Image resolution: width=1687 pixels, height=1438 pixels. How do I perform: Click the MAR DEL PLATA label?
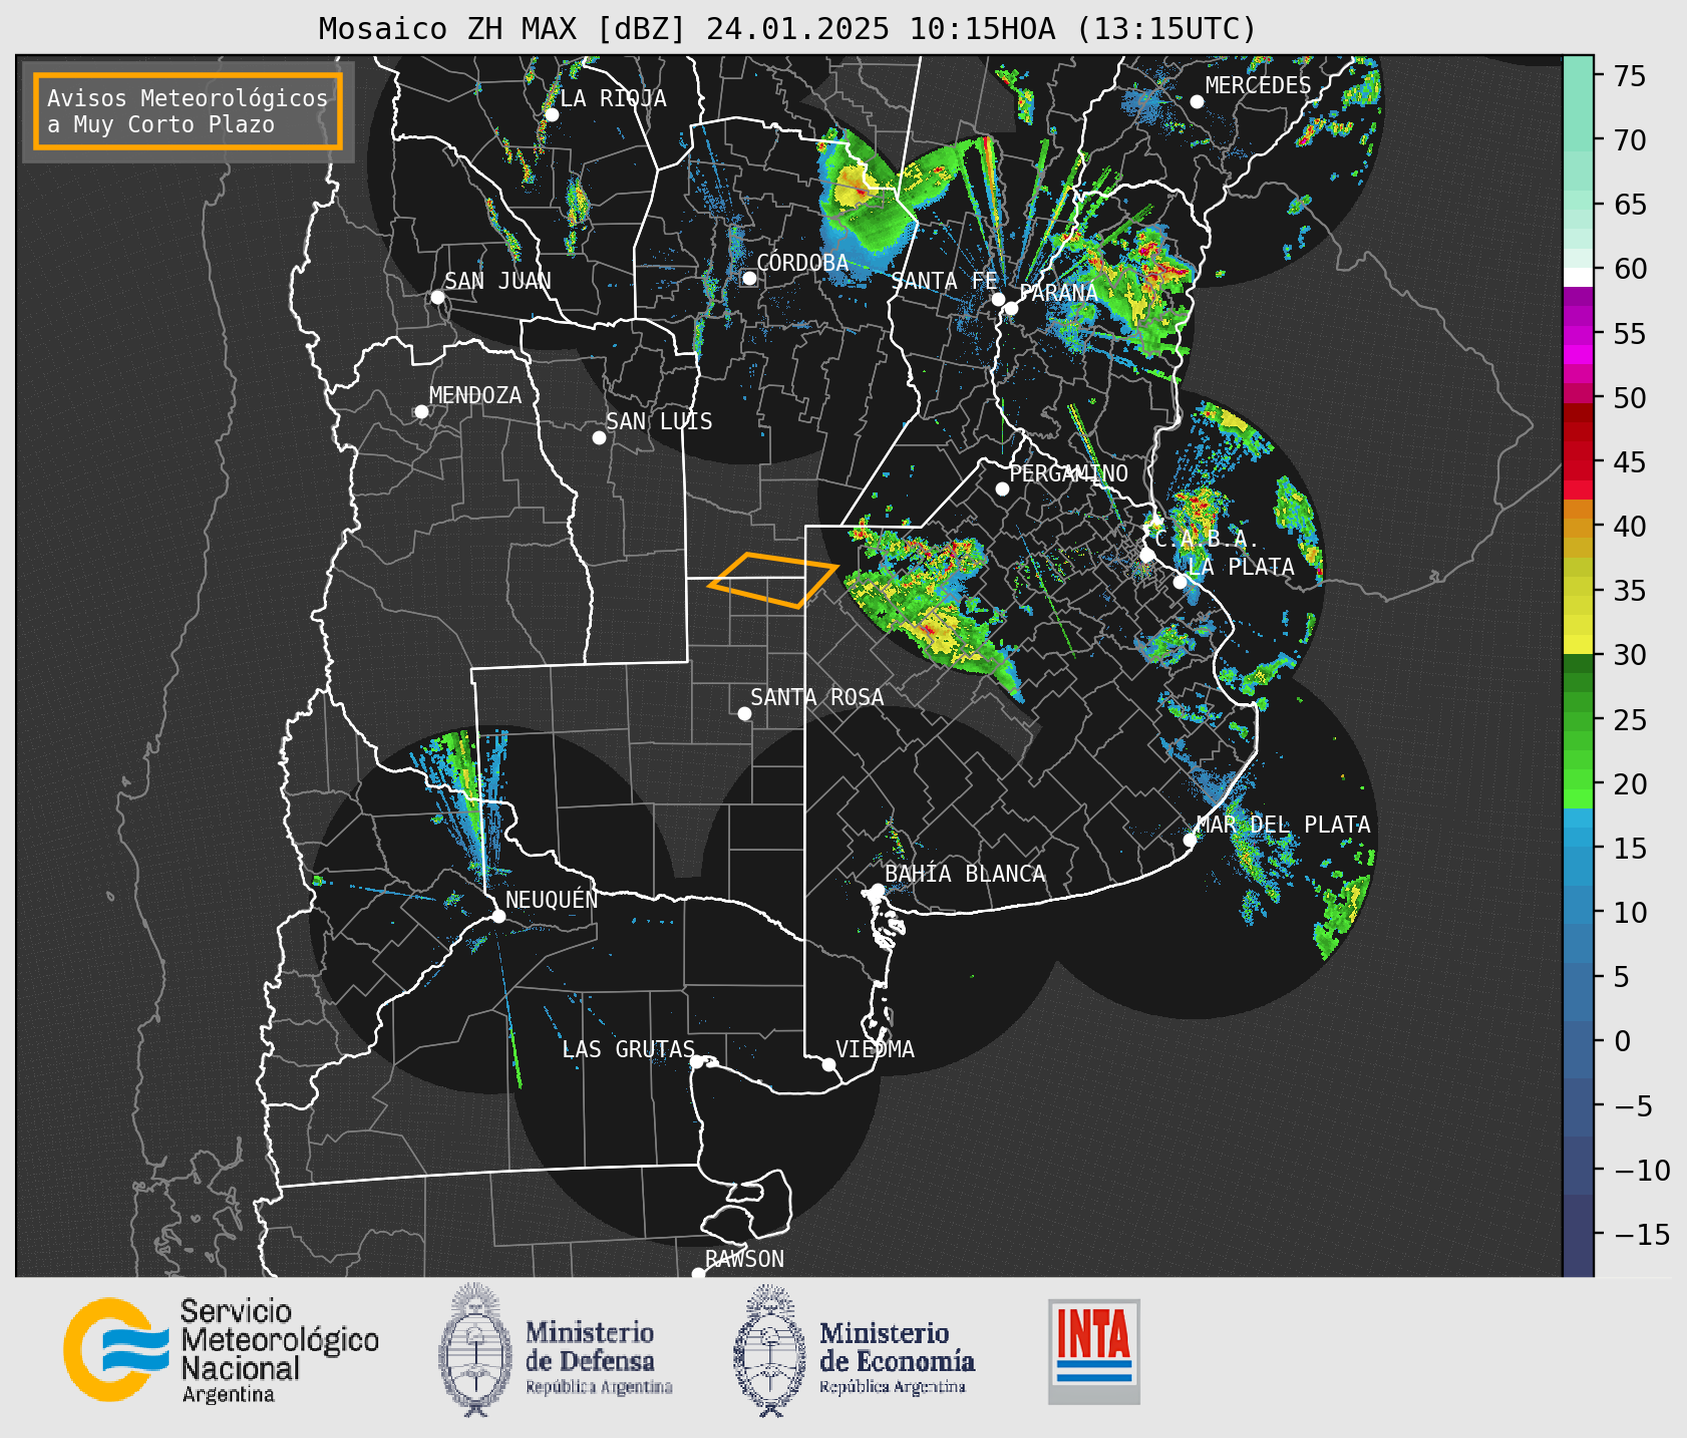click(1283, 825)
